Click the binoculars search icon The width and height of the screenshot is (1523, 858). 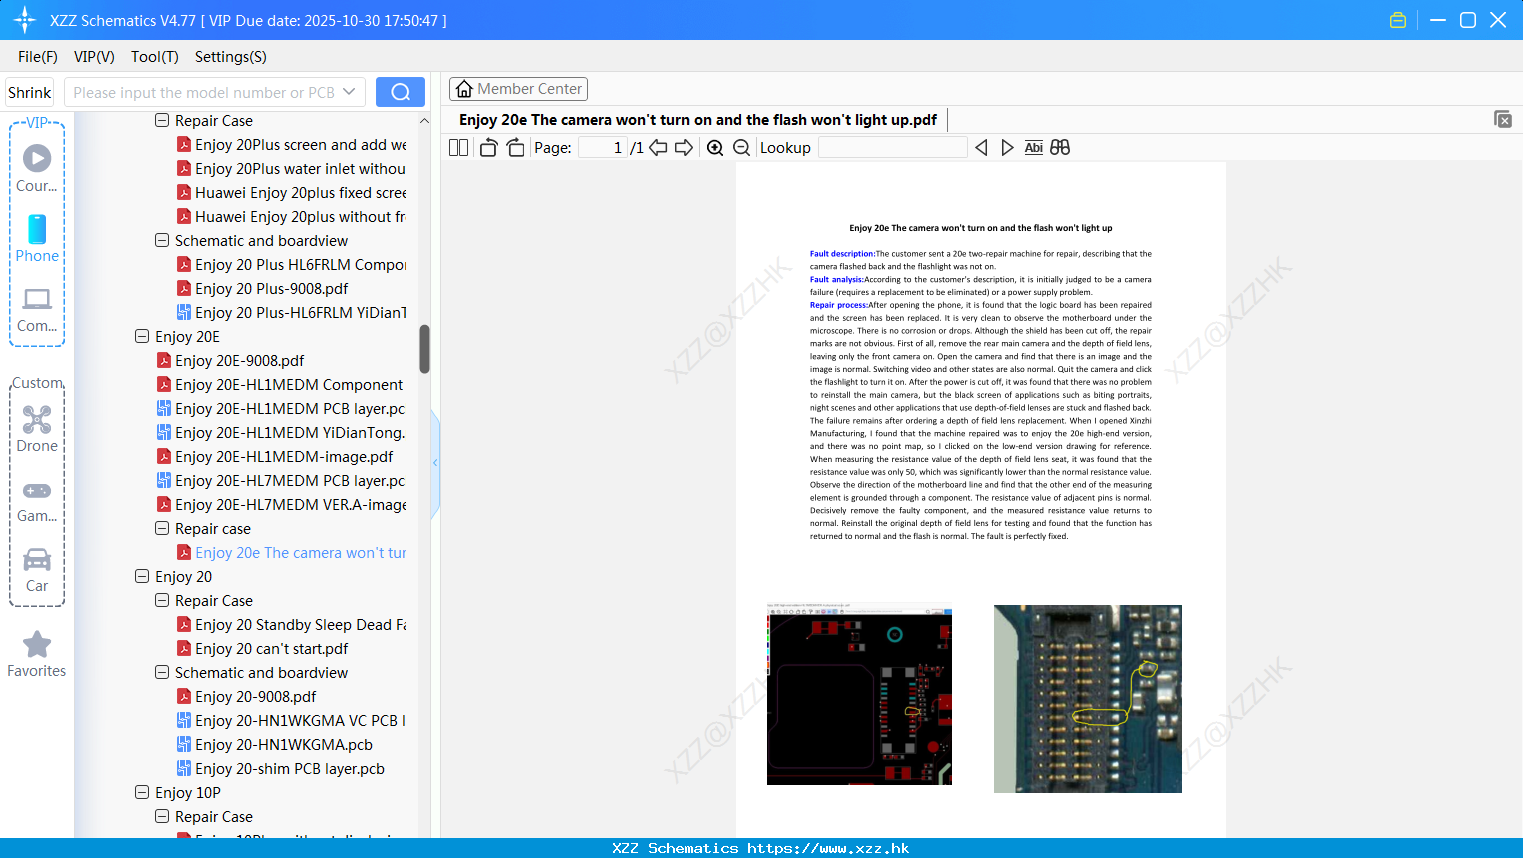pos(1060,147)
